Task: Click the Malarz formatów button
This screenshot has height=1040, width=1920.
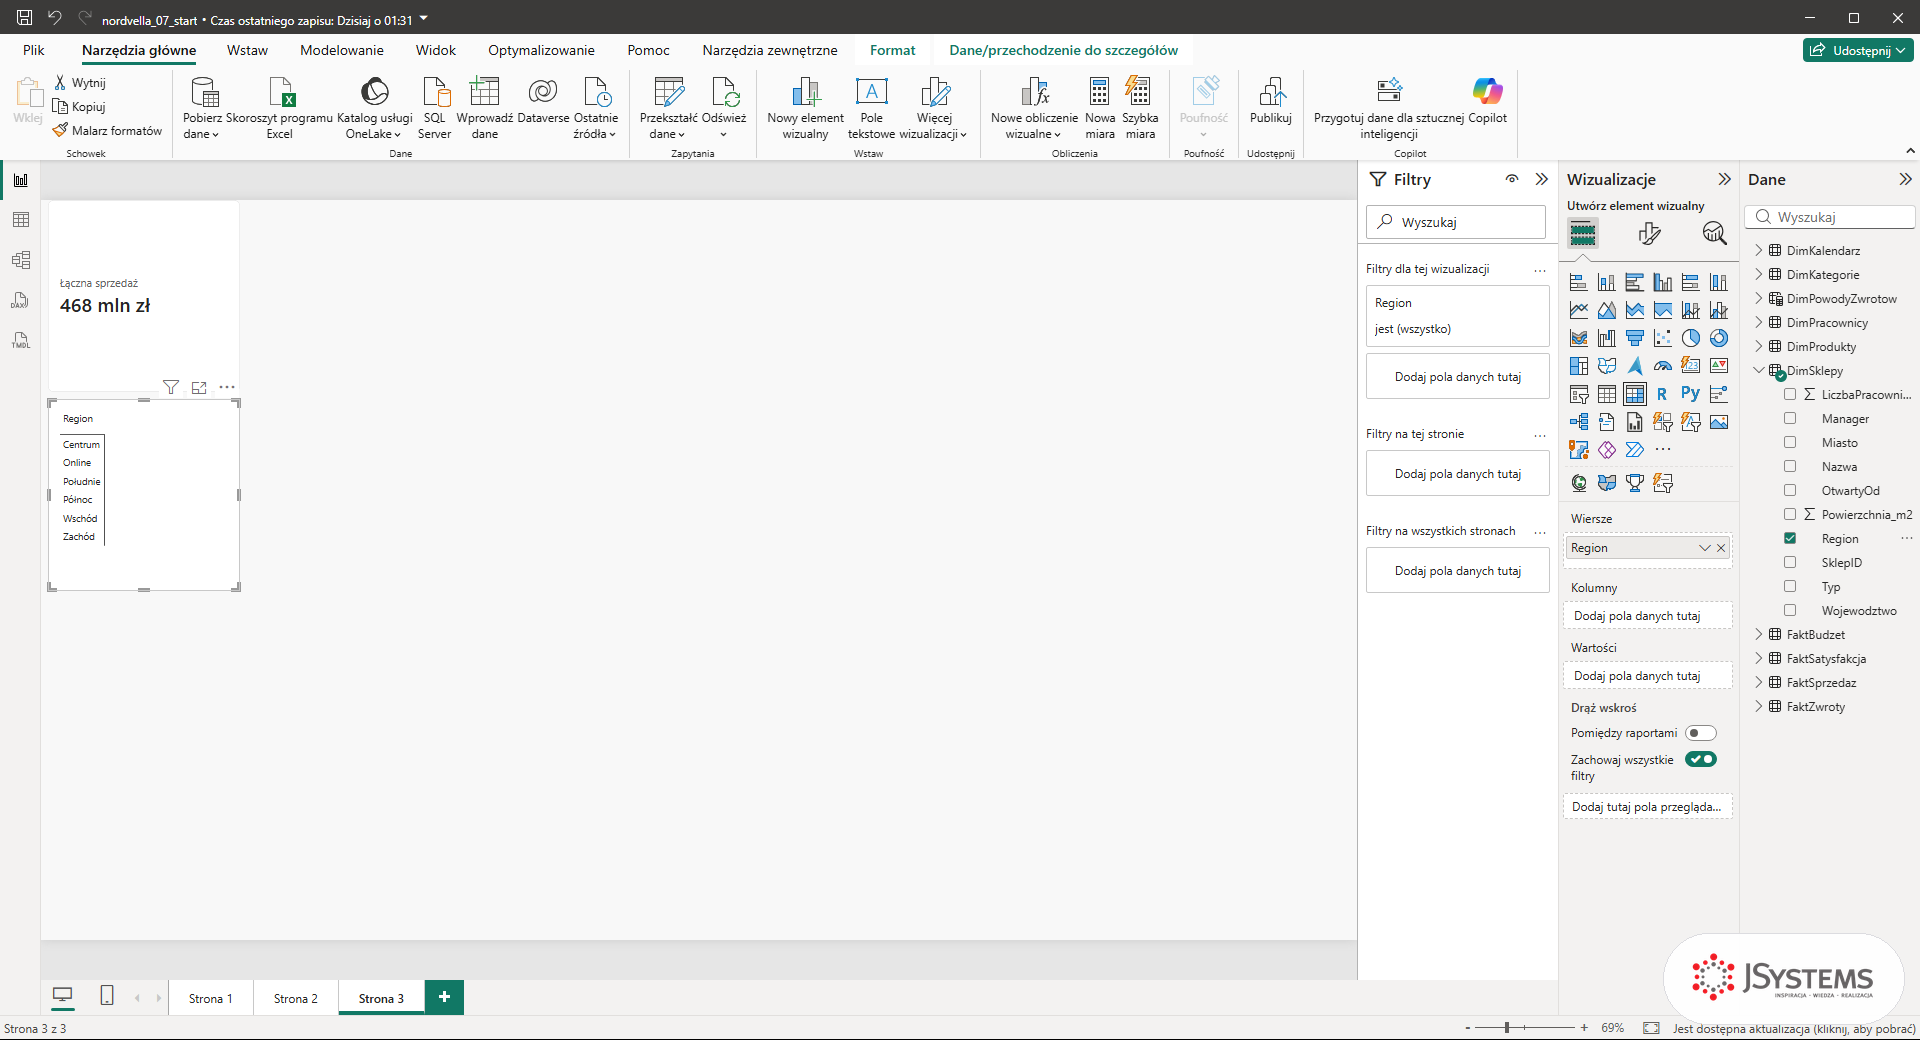Action: [x=108, y=131]
